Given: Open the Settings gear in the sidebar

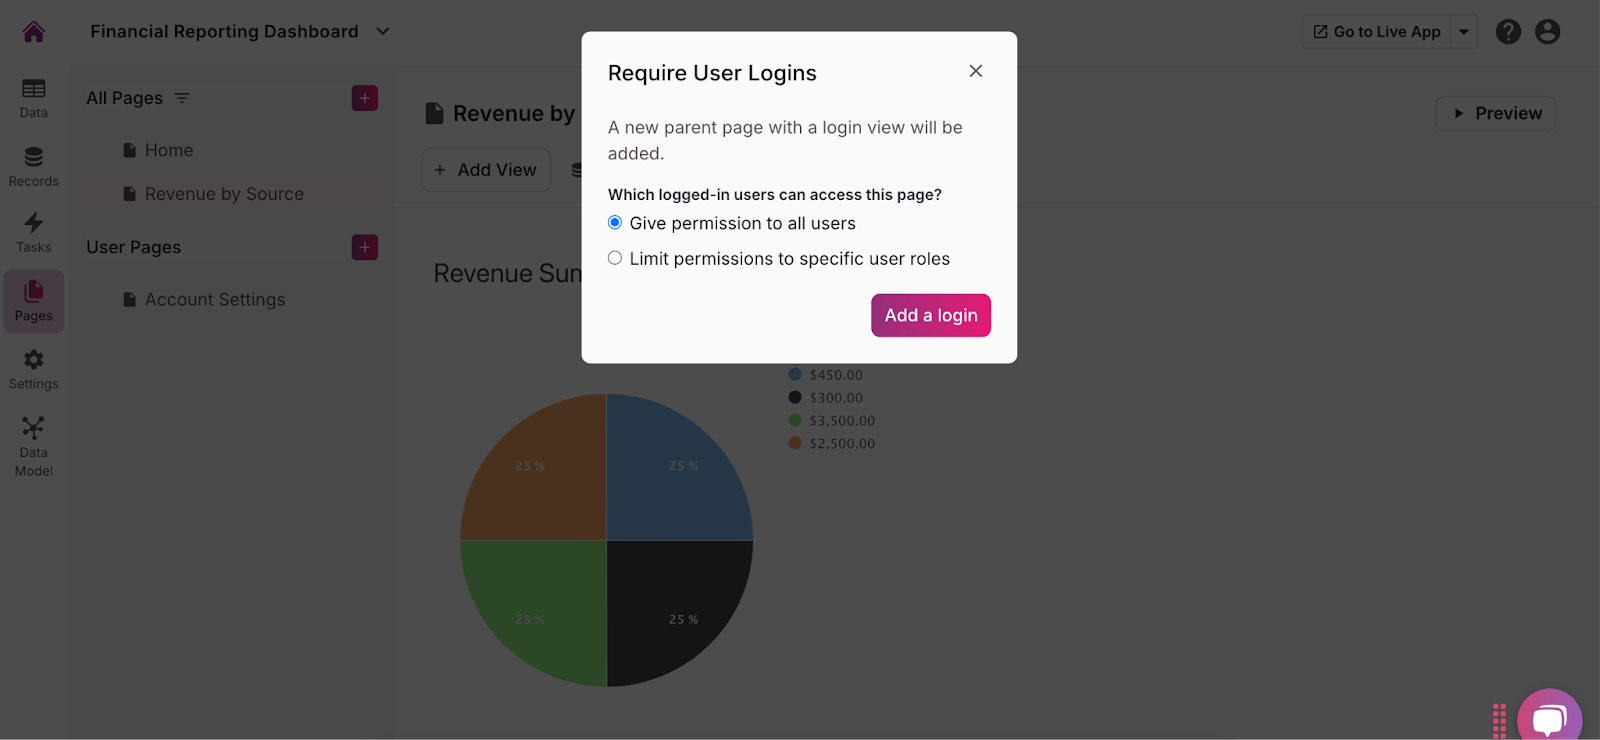Looking at the screenshot, I should click(34, 369).
